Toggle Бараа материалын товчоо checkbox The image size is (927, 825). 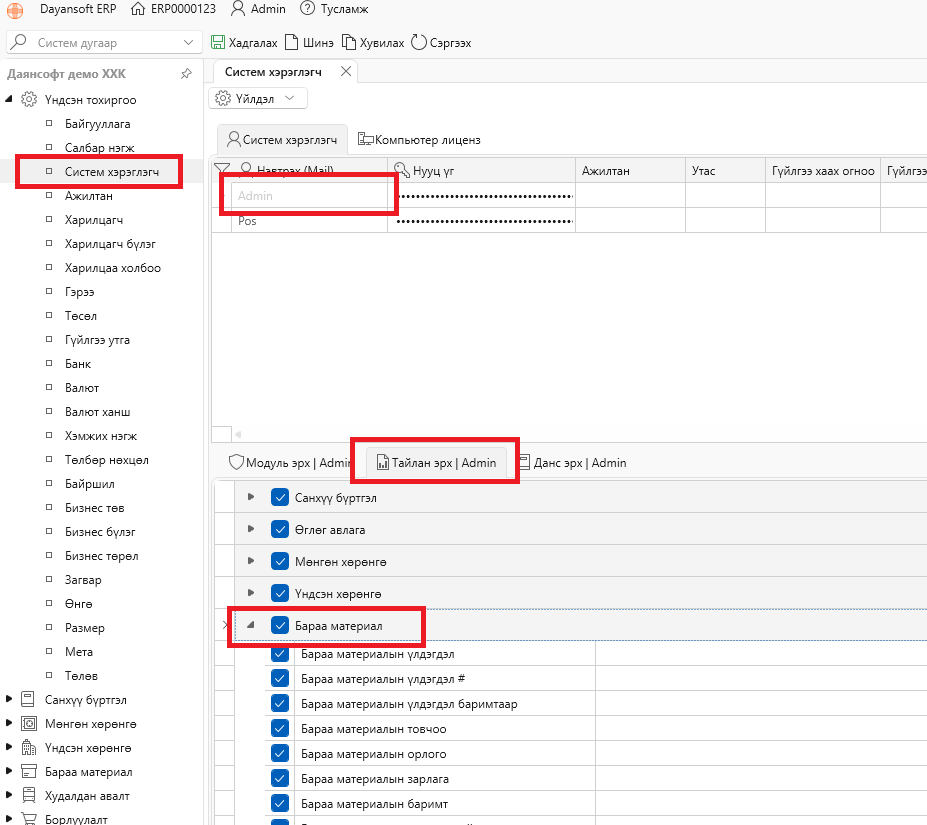click(x=280, y=729)
